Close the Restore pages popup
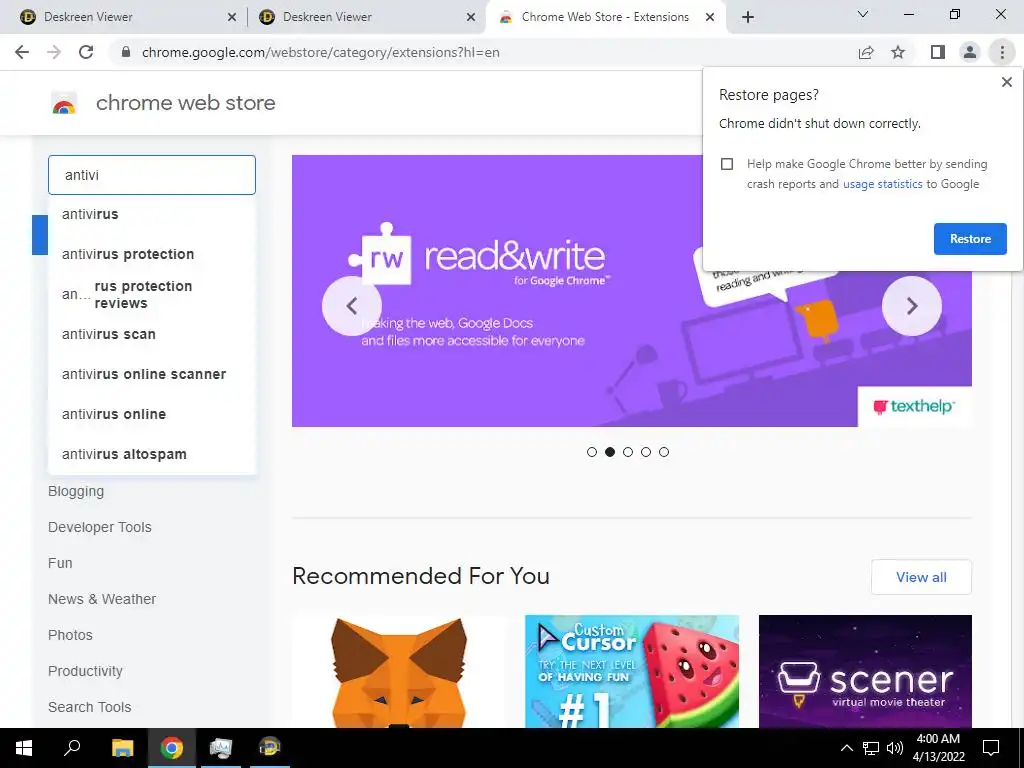The image size is (1024, 768). [x=1006, y=82]
